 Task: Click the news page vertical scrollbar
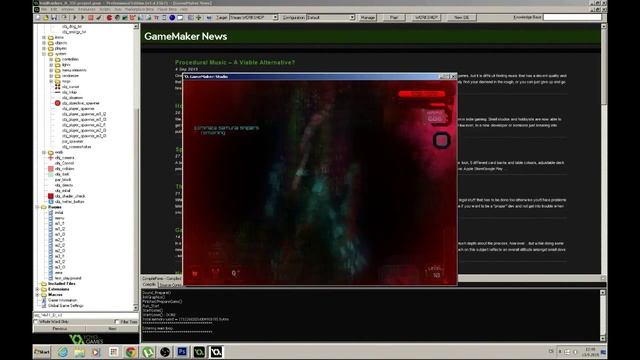pyautogui.click(x=603, y=149)
